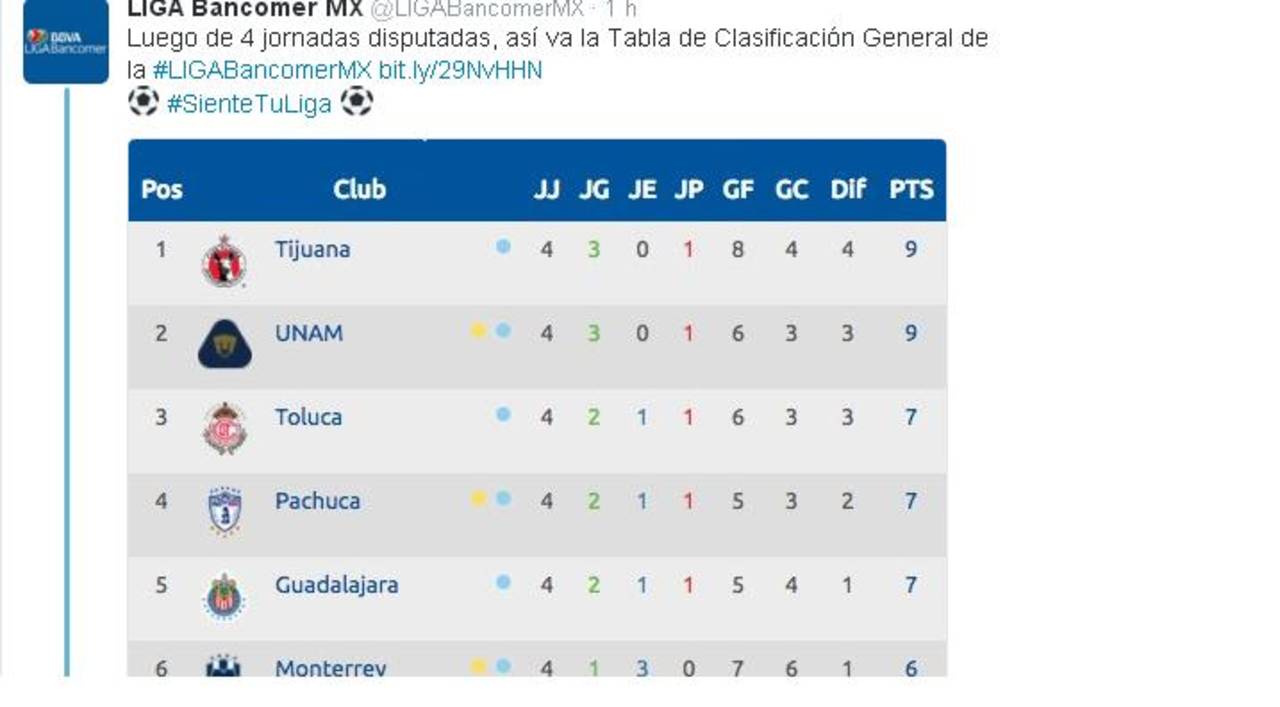Click the Guadalajara team name
1280x707 pixels.
(336, 585)
